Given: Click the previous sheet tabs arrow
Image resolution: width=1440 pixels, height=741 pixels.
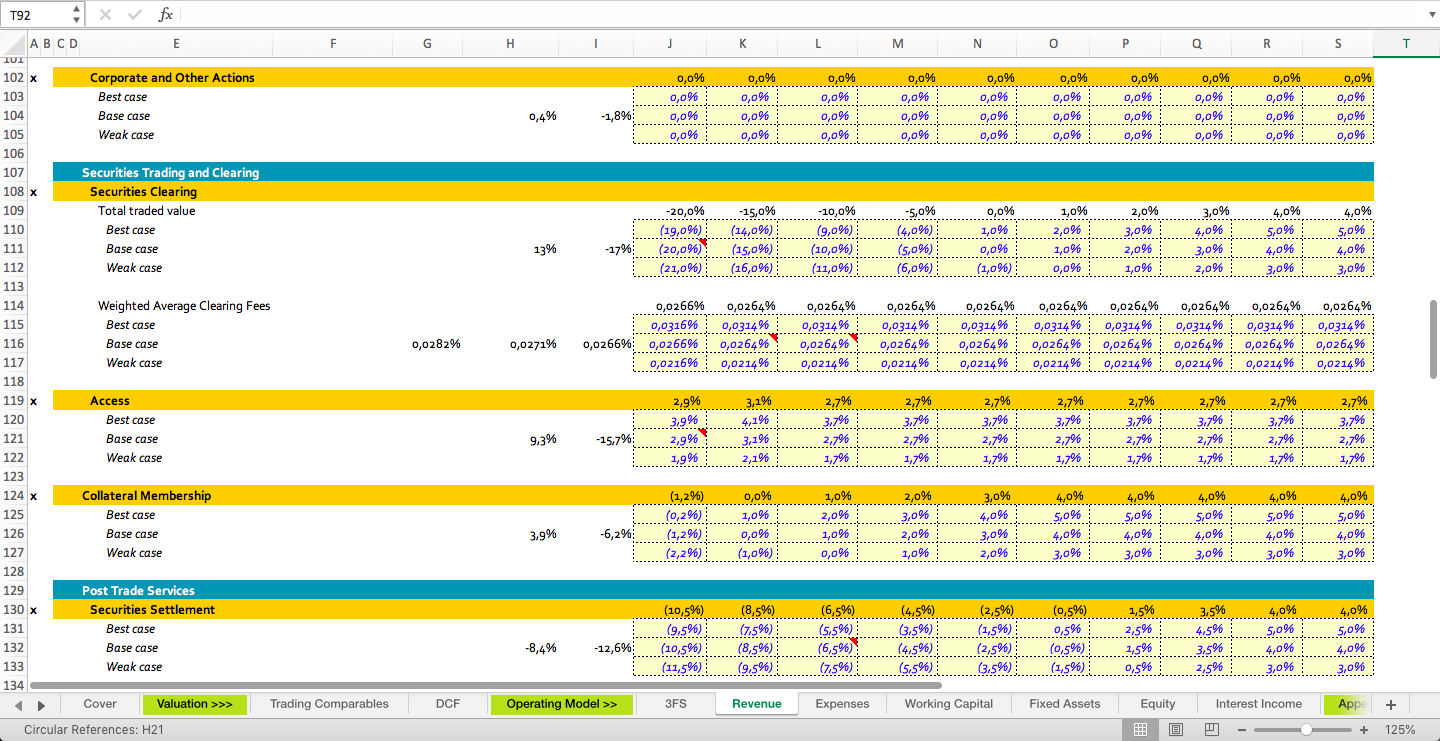Looking at the screenshot, I should coord(17,705).
